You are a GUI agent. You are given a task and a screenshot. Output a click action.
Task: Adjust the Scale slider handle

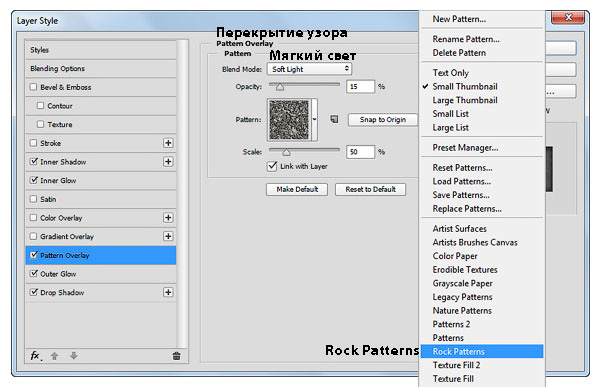pyautogui.click(x=286, y=152)
